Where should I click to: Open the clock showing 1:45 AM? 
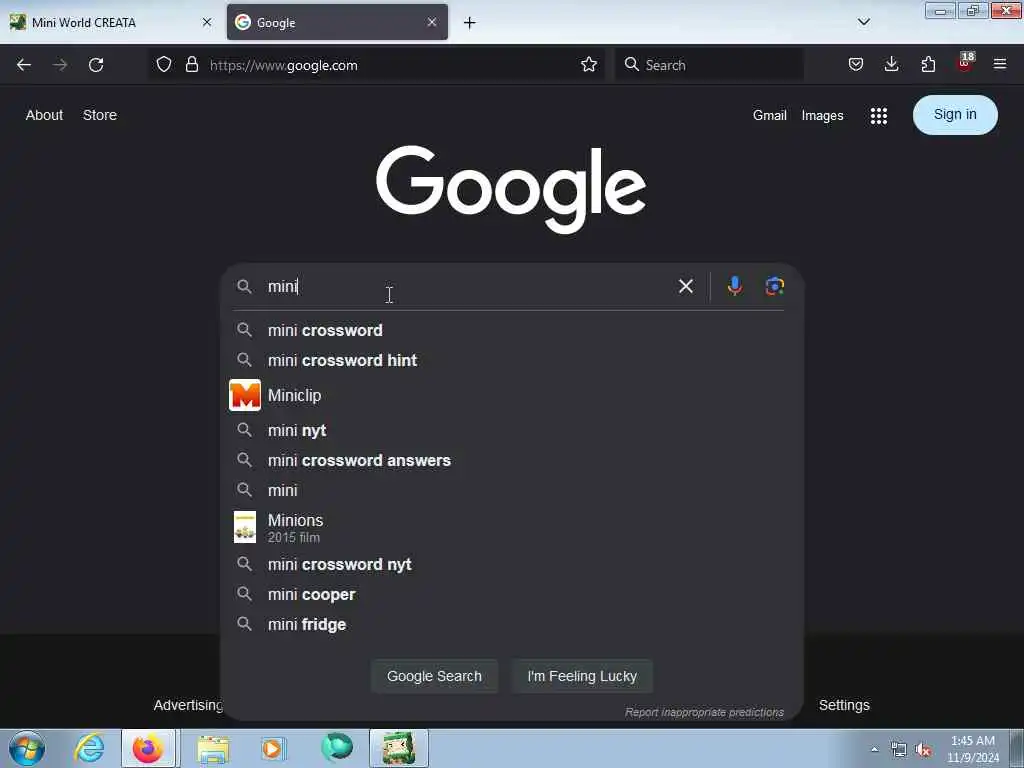(973, 749)
